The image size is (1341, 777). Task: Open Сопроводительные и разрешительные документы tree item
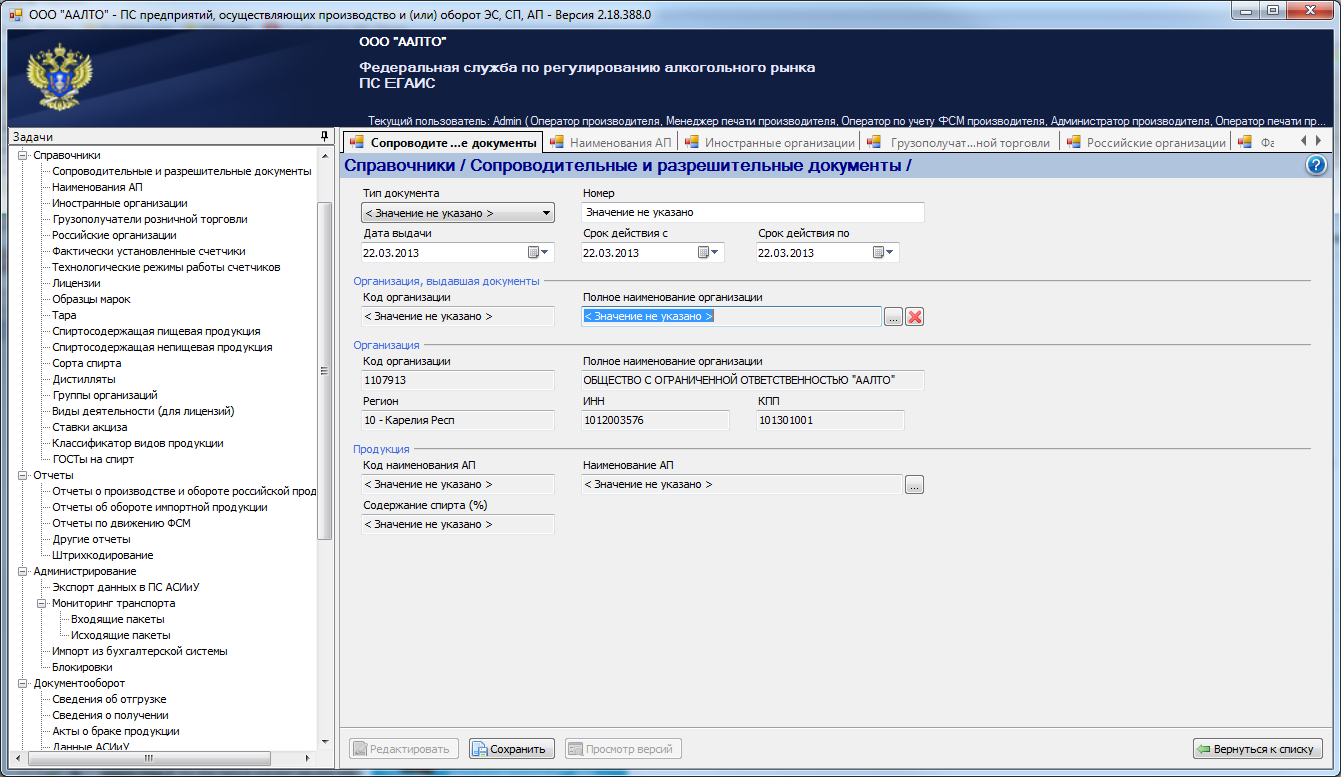click(182, 171)
